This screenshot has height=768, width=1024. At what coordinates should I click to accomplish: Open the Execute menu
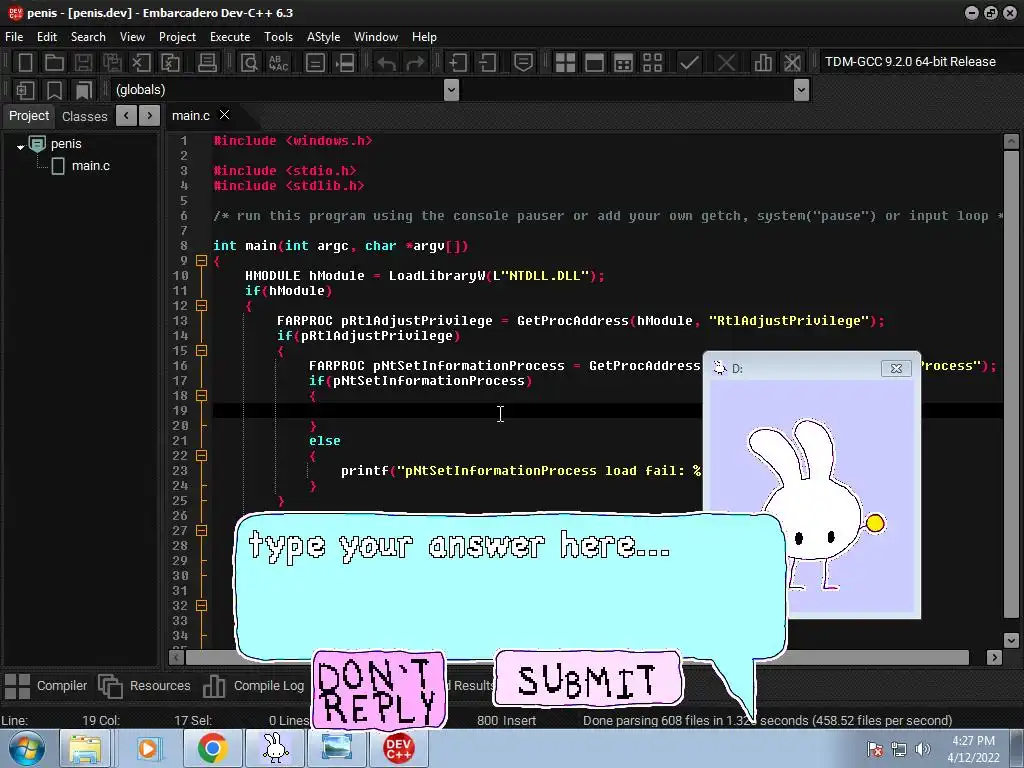230,37
